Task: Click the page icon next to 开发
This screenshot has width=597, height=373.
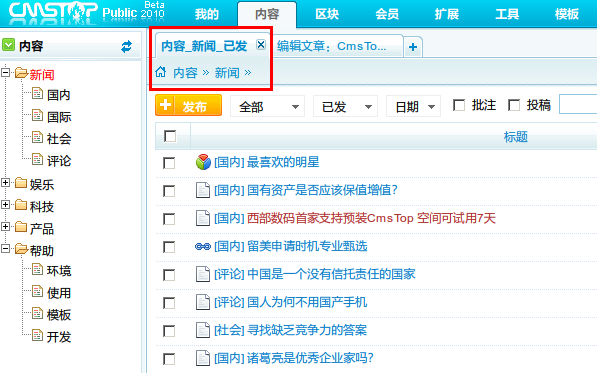Action: pos(37,335)
